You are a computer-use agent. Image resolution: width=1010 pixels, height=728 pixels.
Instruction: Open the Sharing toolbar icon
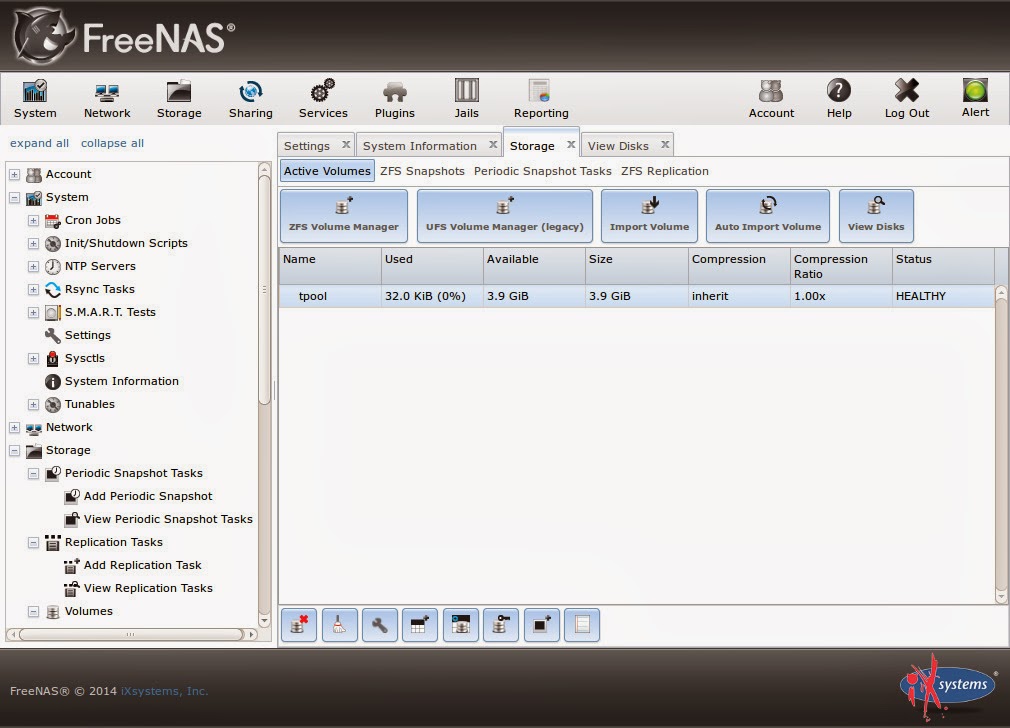(x=251, y=99)
